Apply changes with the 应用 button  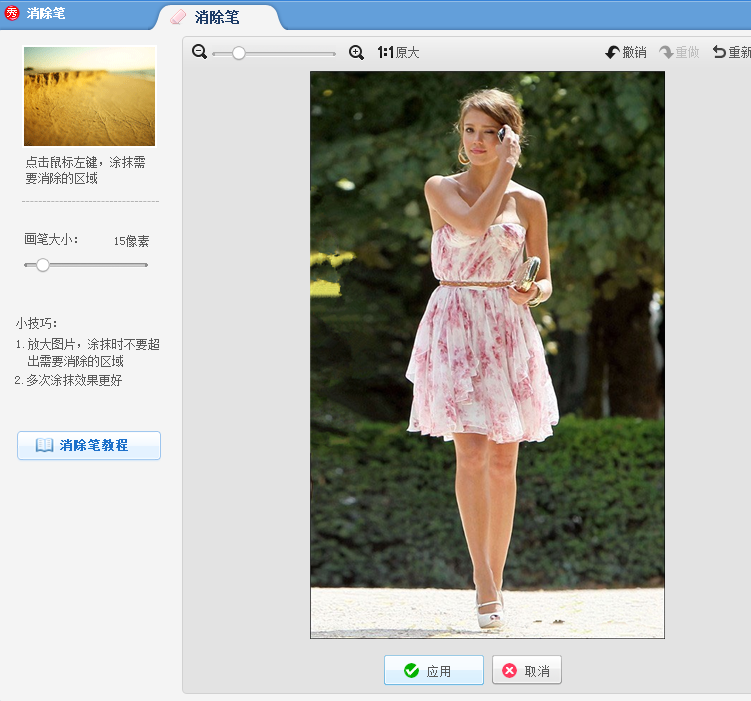[433, 670]
